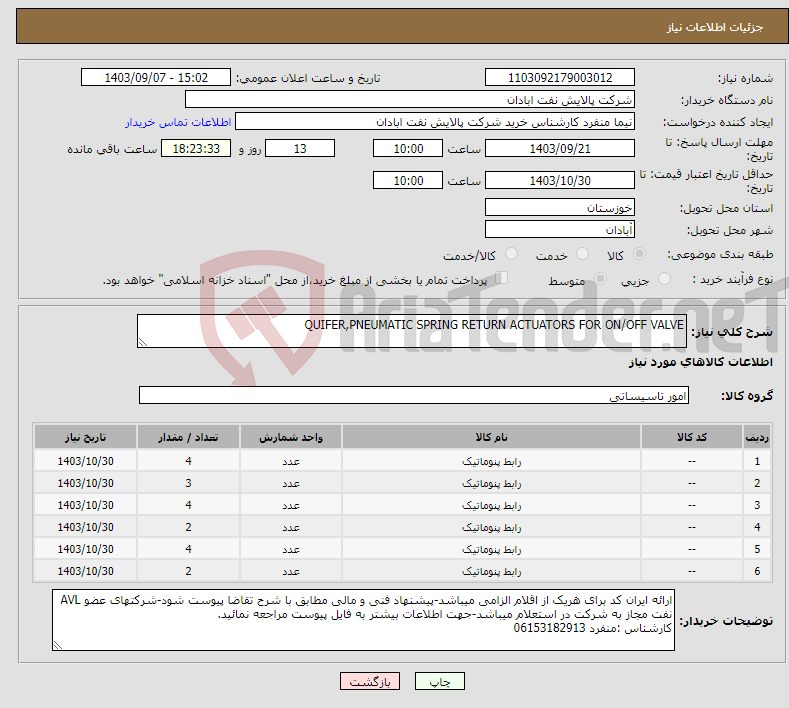Click the goods group field امور تاسیساتی
The image size is (789, 708).
click(414, 395)
